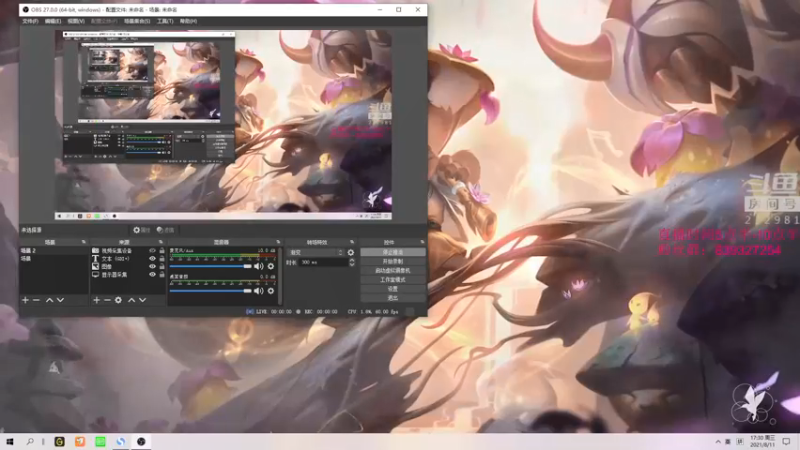Open Windows notification center icon
Image resolution: width=800 pixels, height=450 pixels.
click(786, 441)
